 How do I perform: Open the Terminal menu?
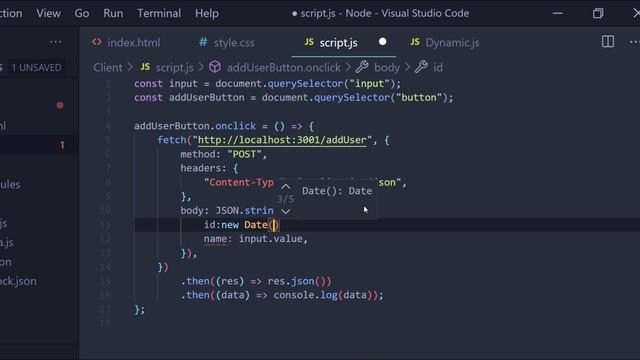pos(159,13)
